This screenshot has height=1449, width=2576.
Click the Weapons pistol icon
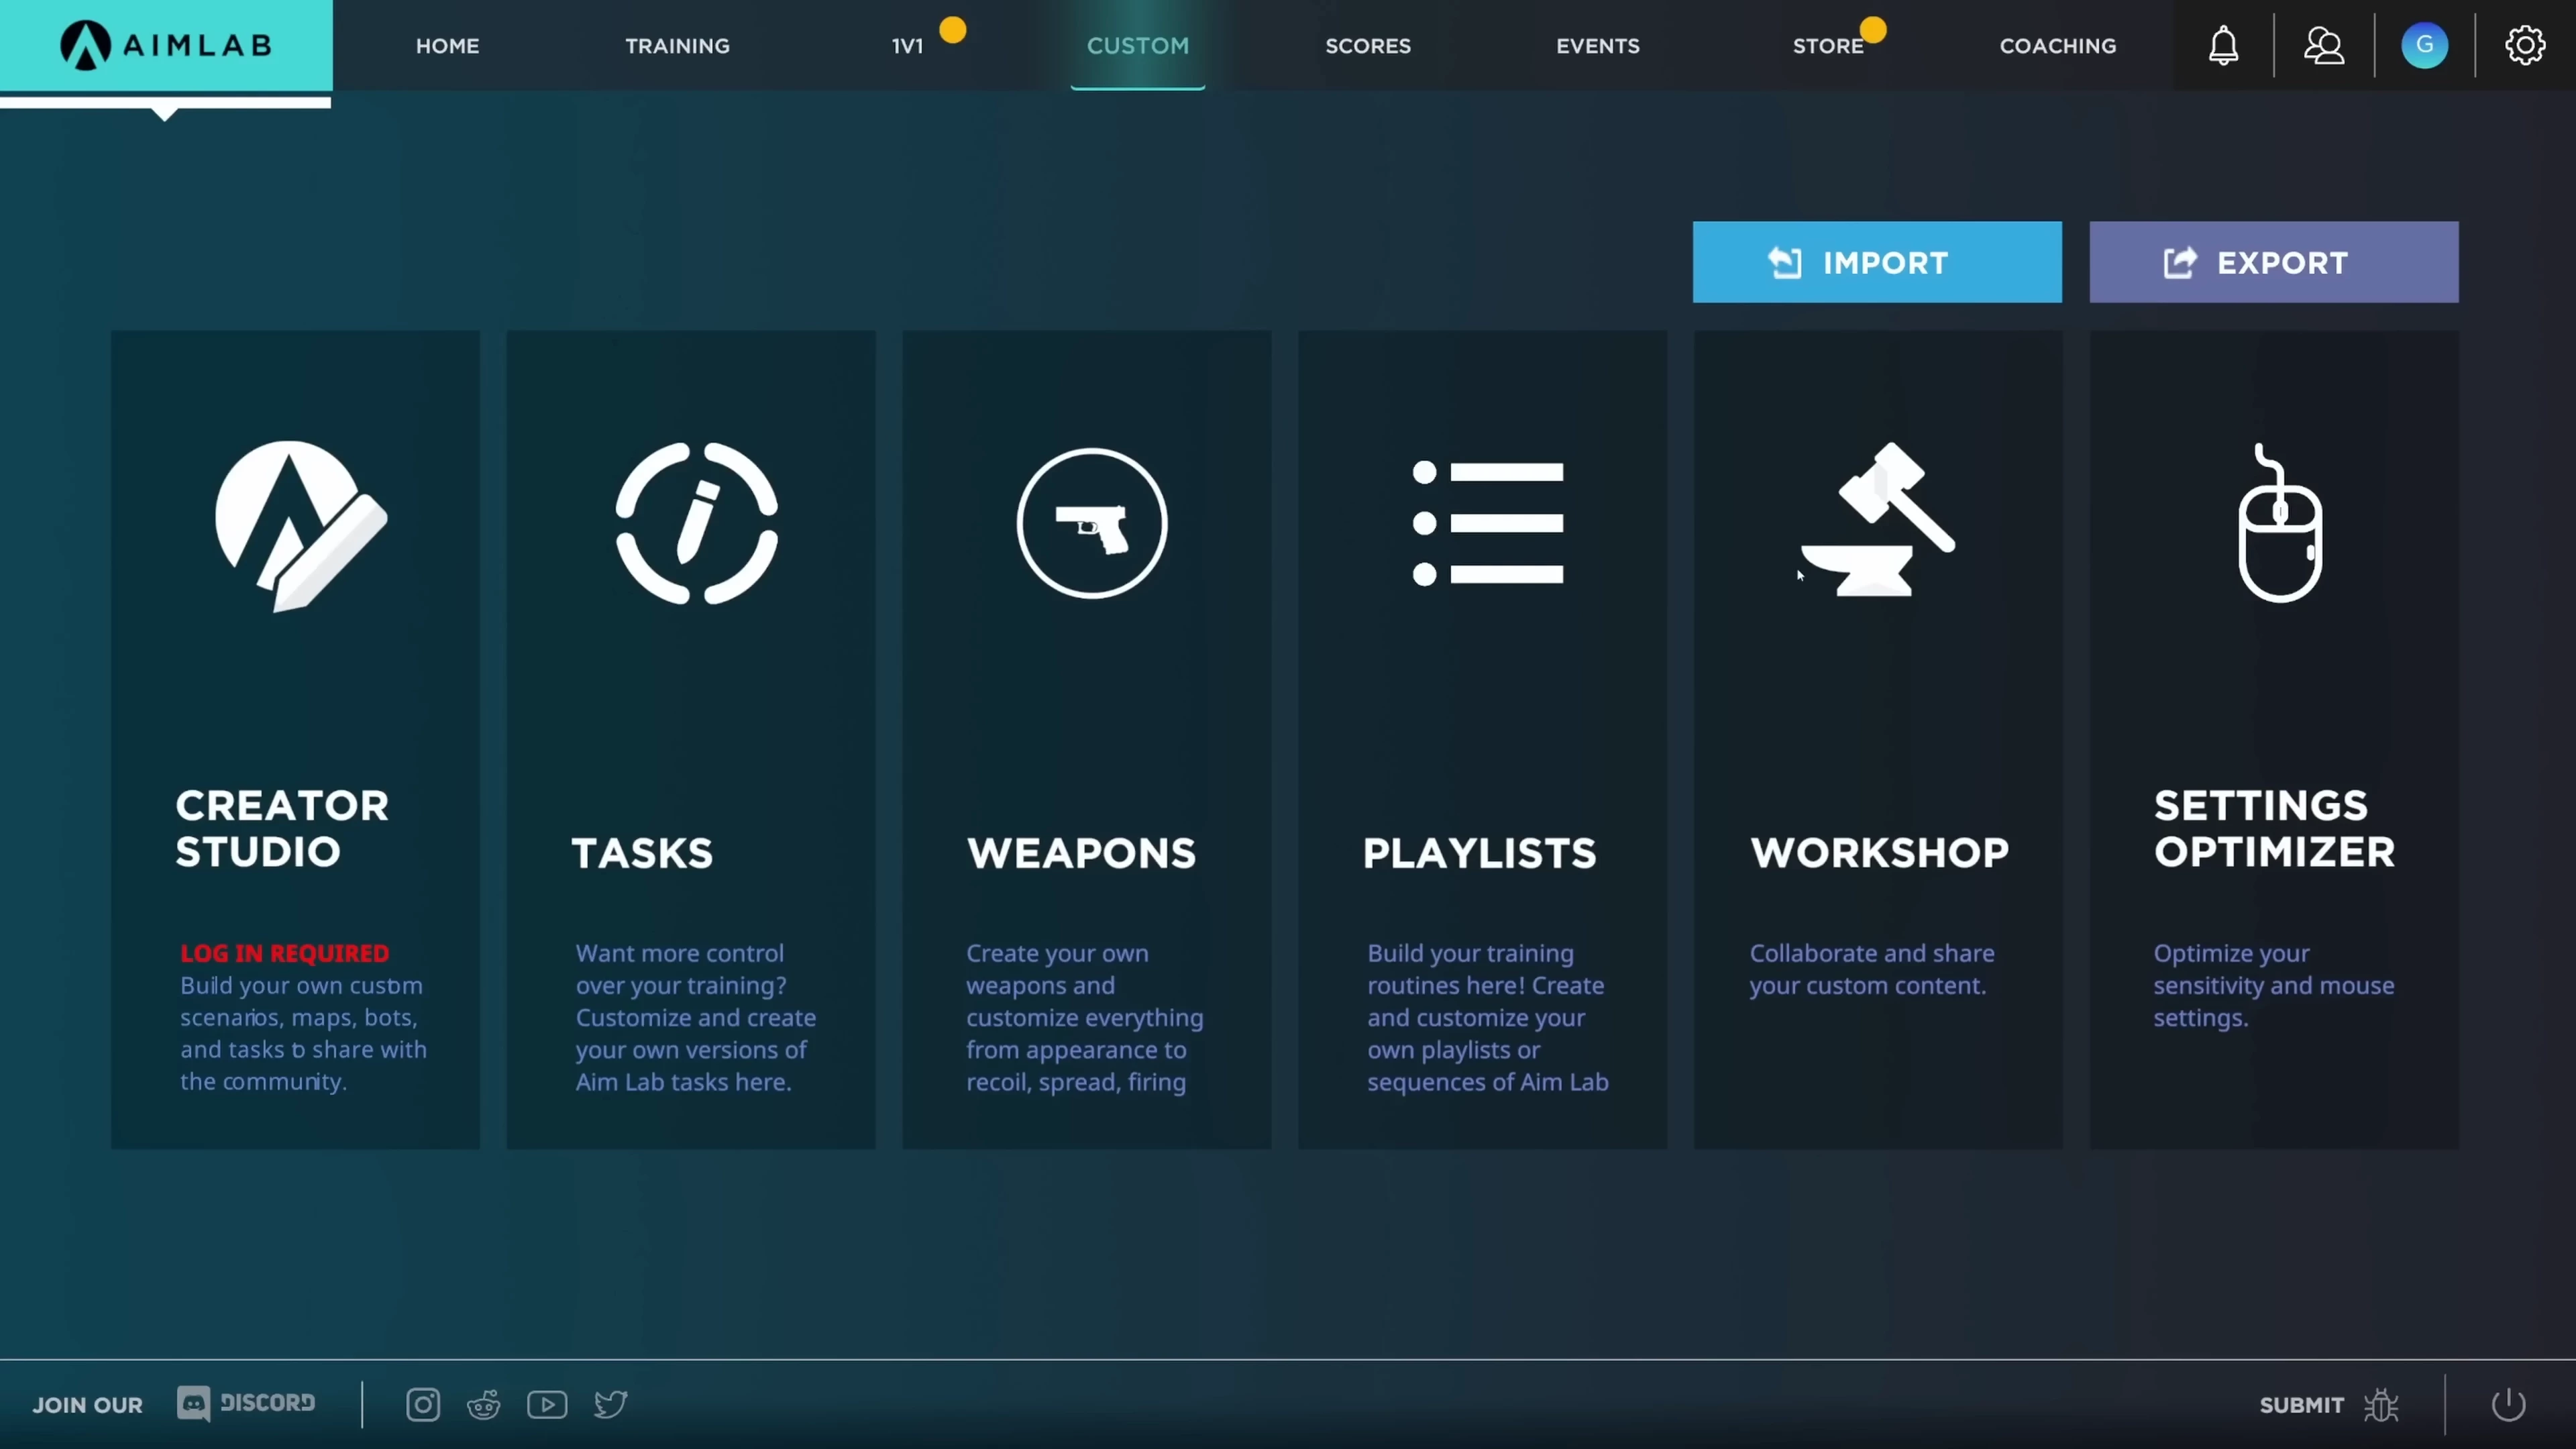[x=1092, y=523]
